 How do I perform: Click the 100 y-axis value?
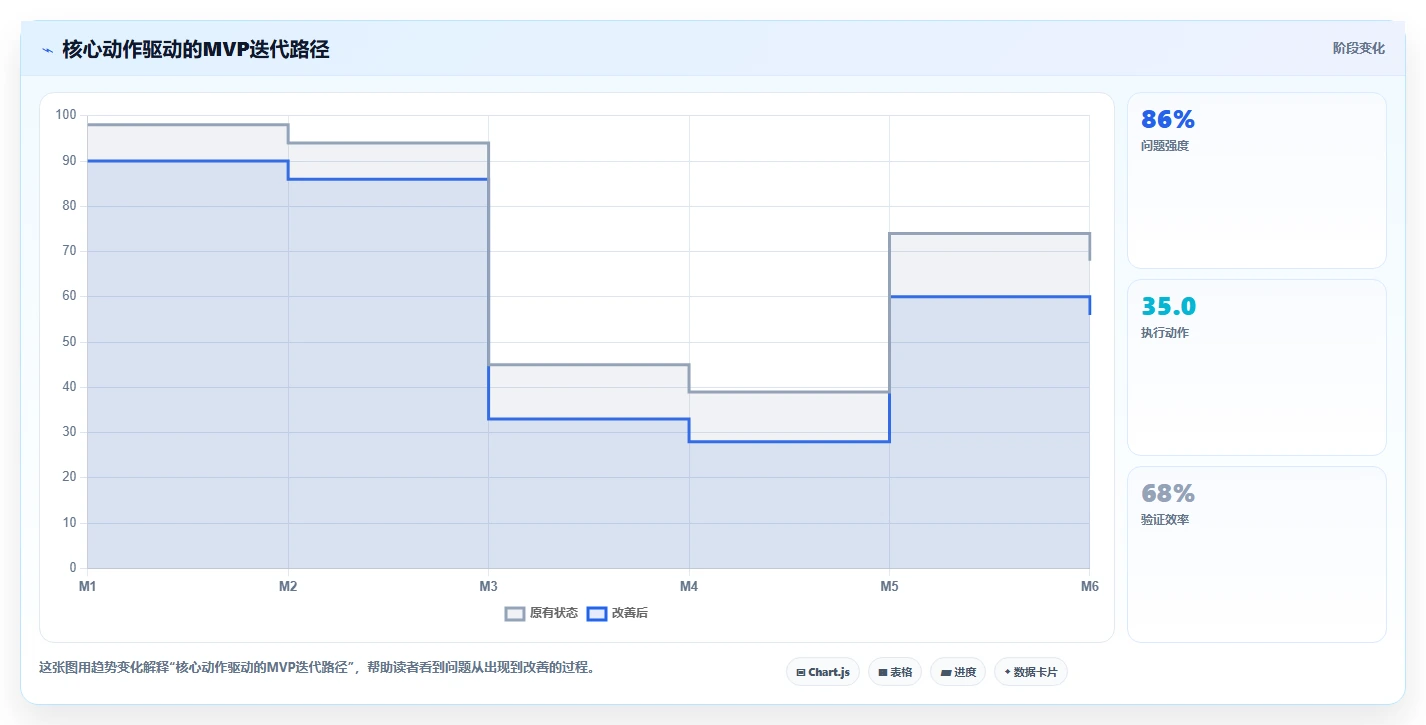tap(66, 115)
